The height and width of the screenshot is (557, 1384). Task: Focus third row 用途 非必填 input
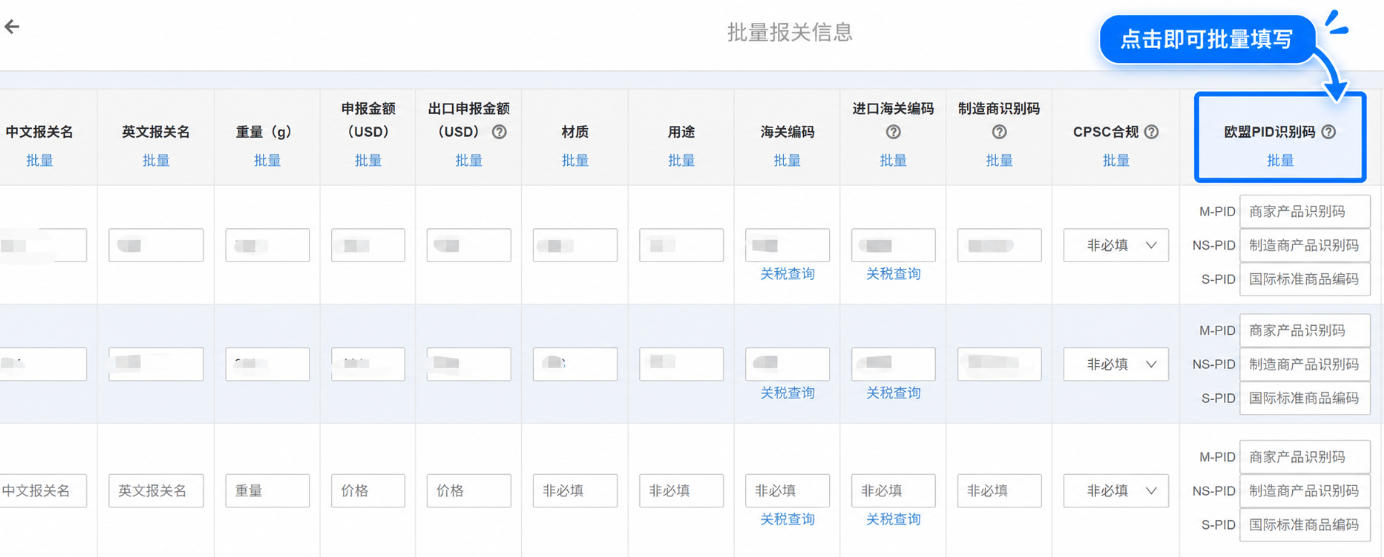tap(681, 491)
